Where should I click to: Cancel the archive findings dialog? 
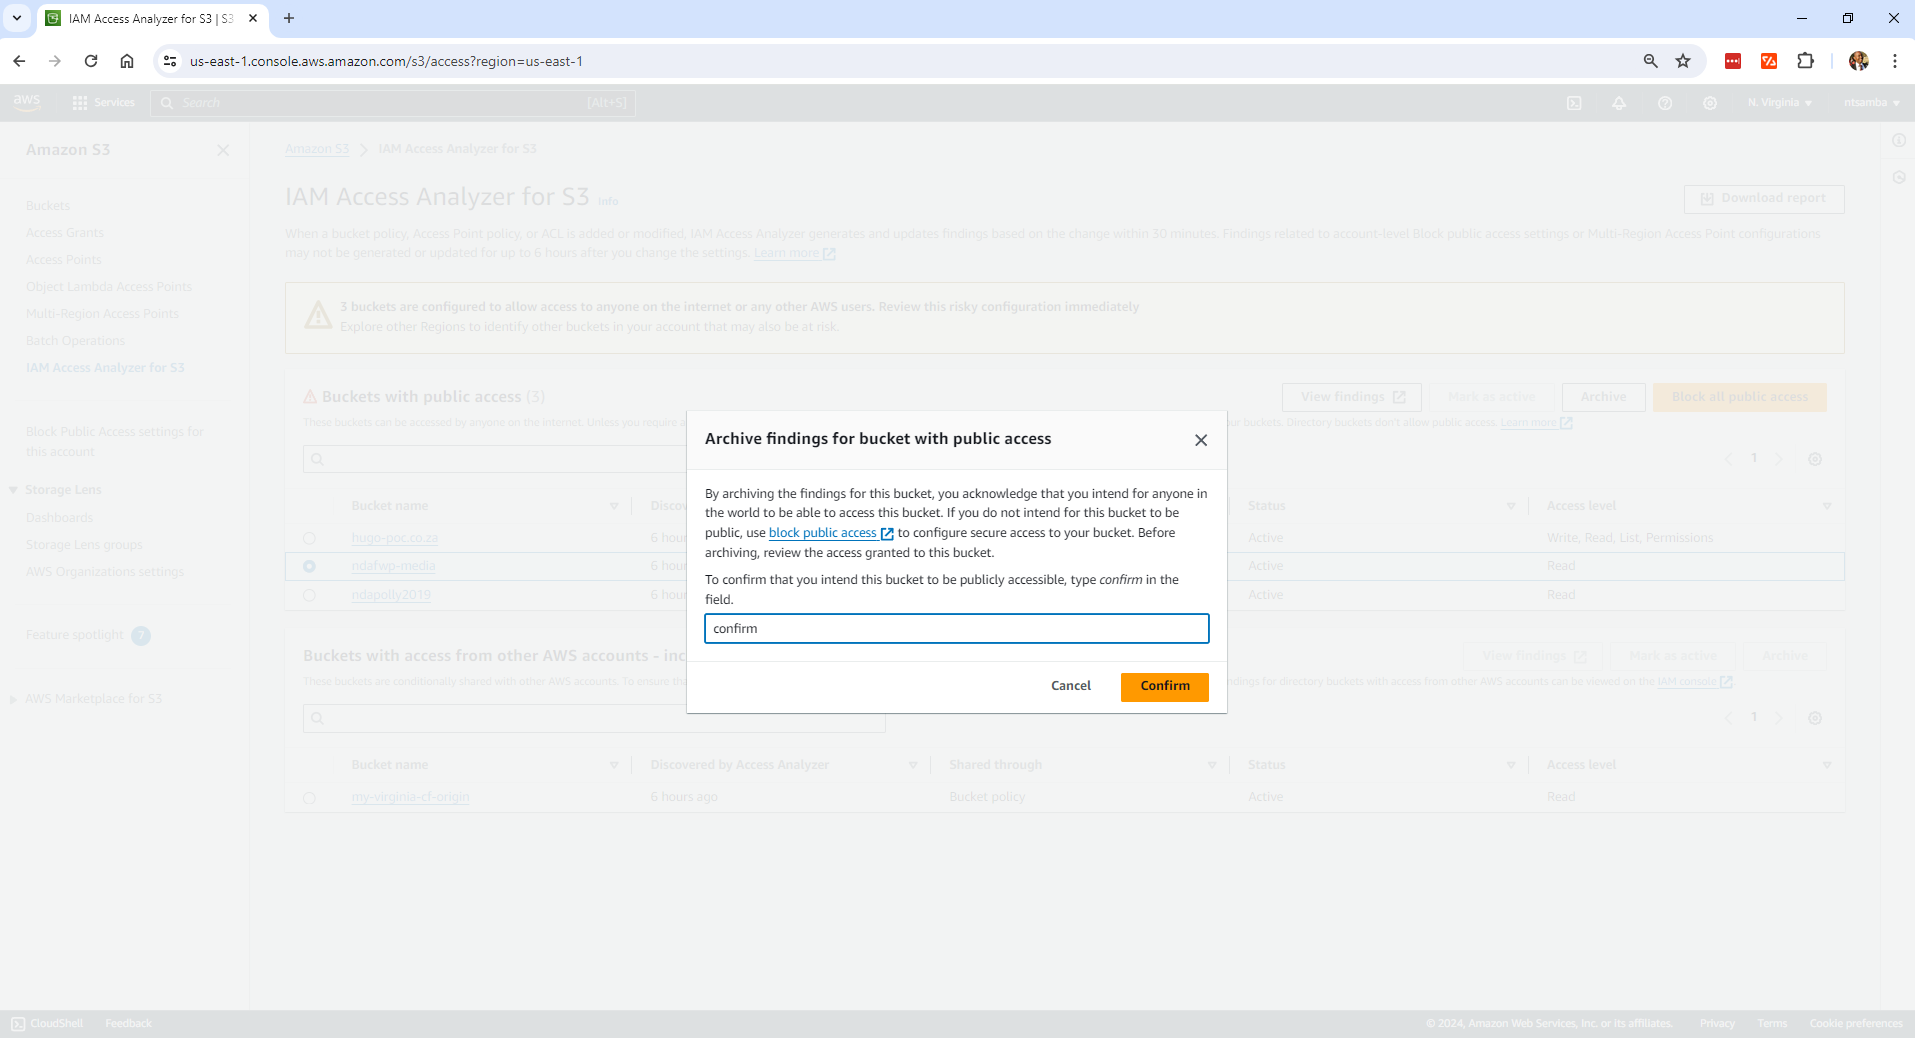point(1070,686)
